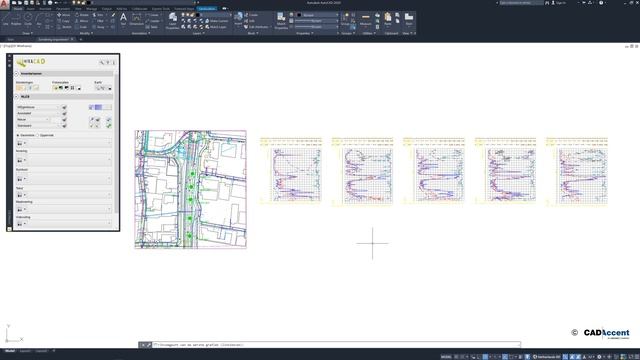Expand the Properties panel dropdown

pos(305,33)
